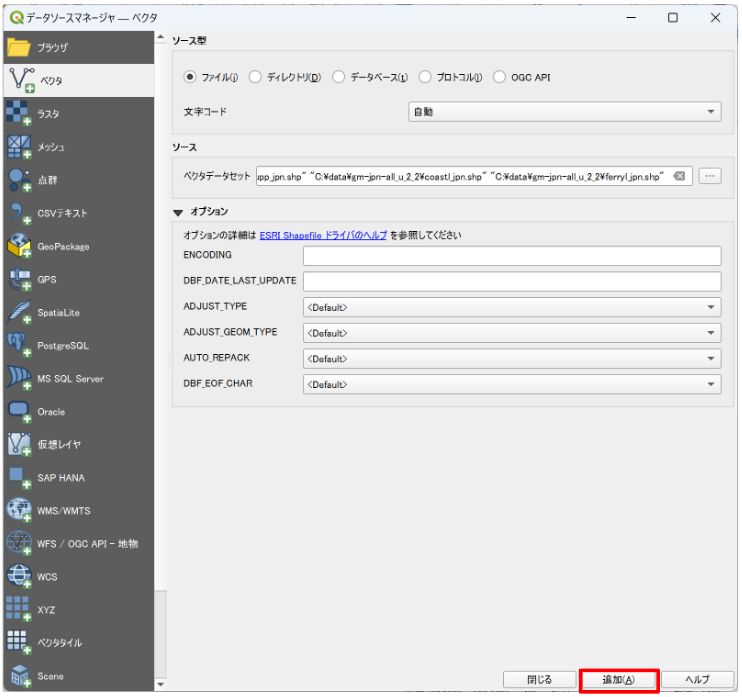
Task: Switch to the WMS/WMTS tab label
Action: click(64, 511)
